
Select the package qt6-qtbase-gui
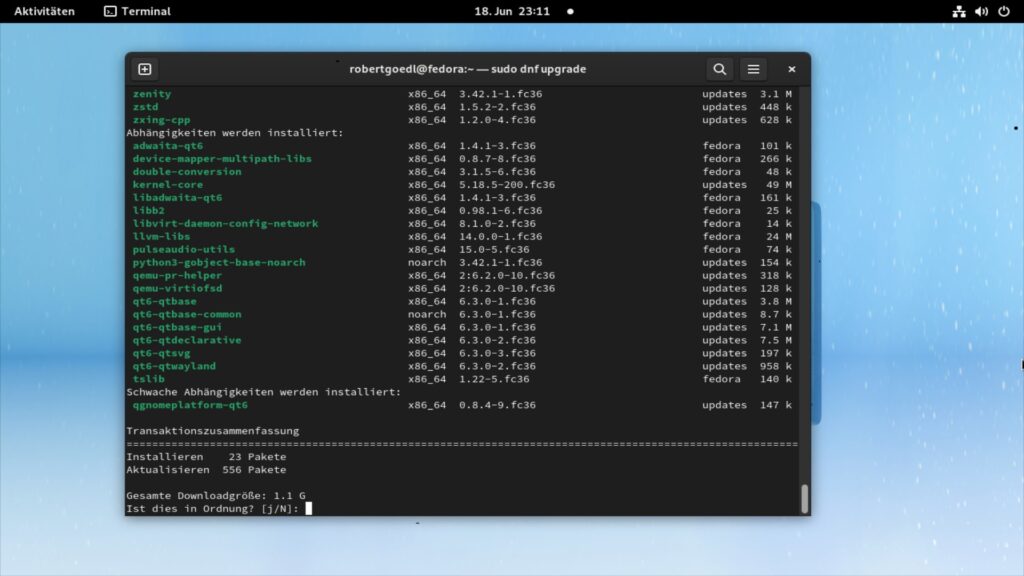tap(177, 327)
